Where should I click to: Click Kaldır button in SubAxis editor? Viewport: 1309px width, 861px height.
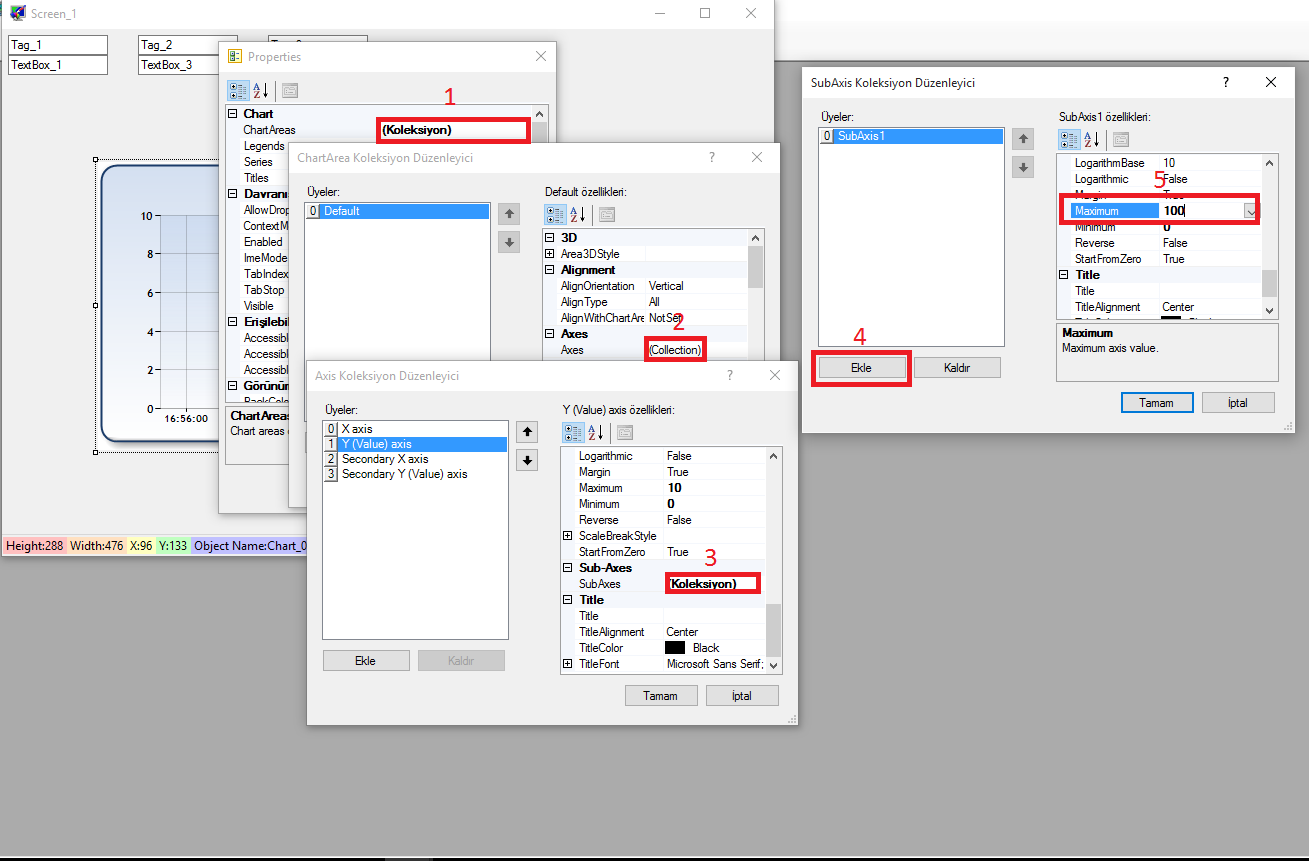(x=957, y=368)
